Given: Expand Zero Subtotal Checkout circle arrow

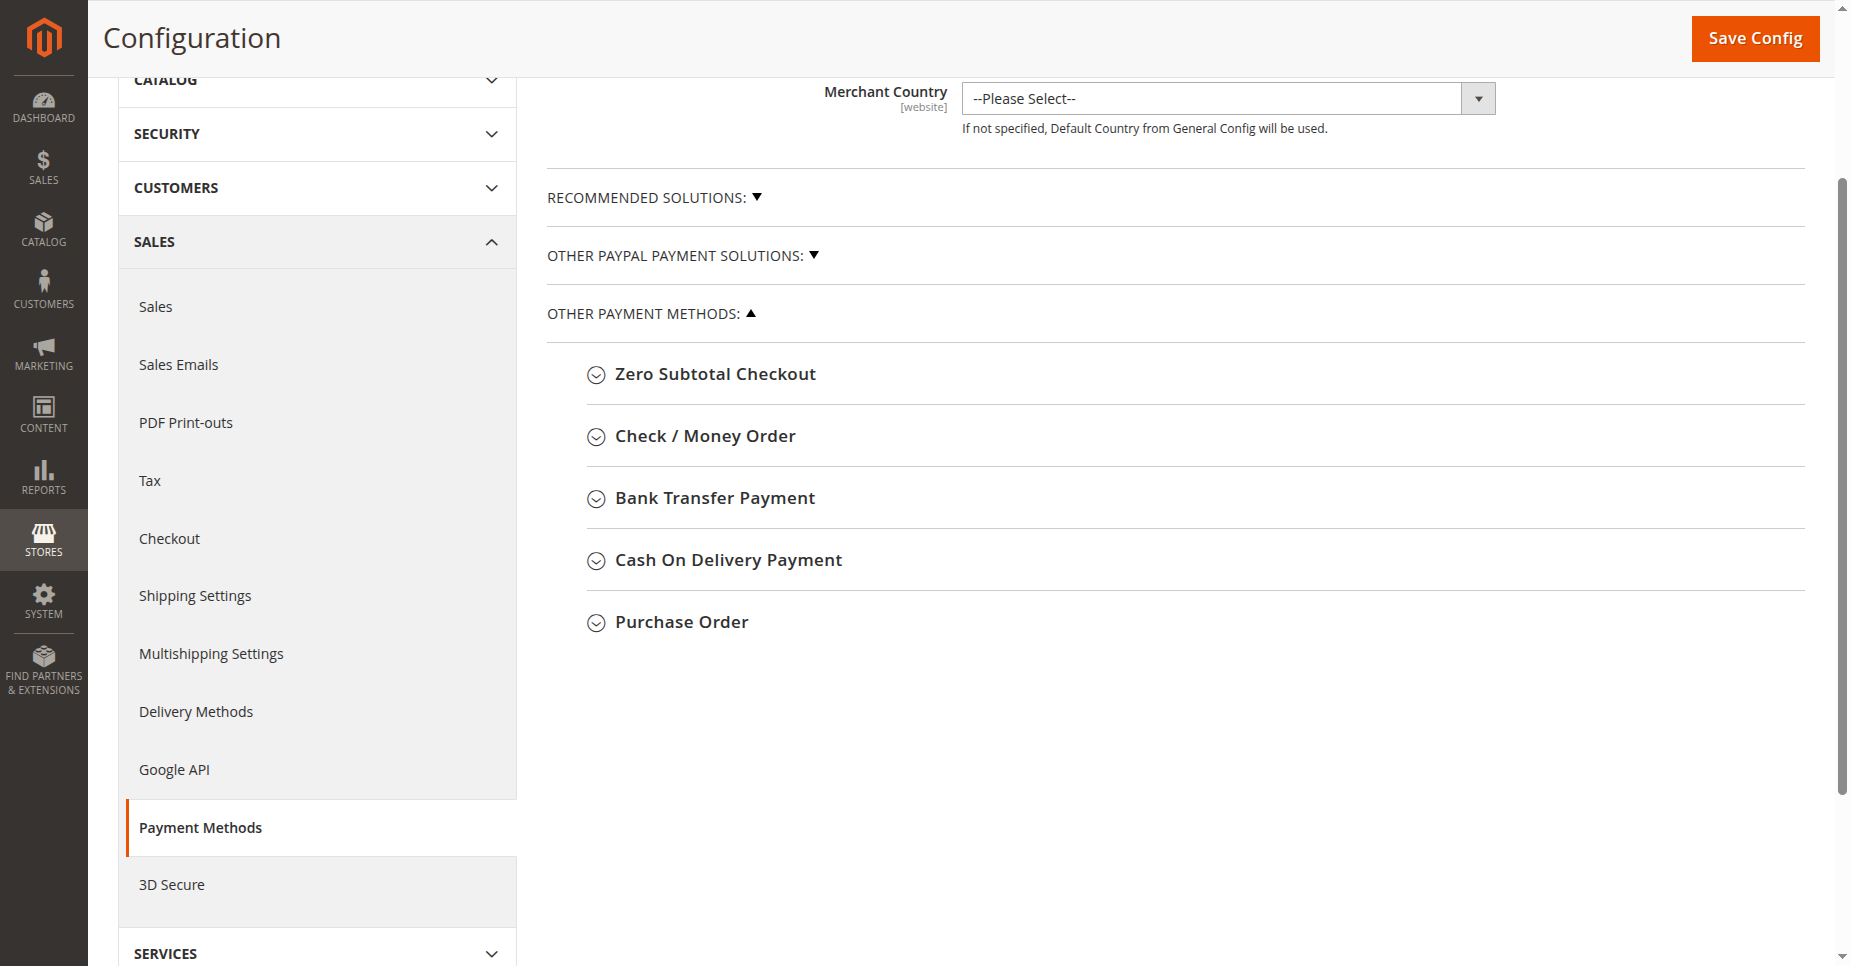Looking at the screenshot, I should (596, 375).
